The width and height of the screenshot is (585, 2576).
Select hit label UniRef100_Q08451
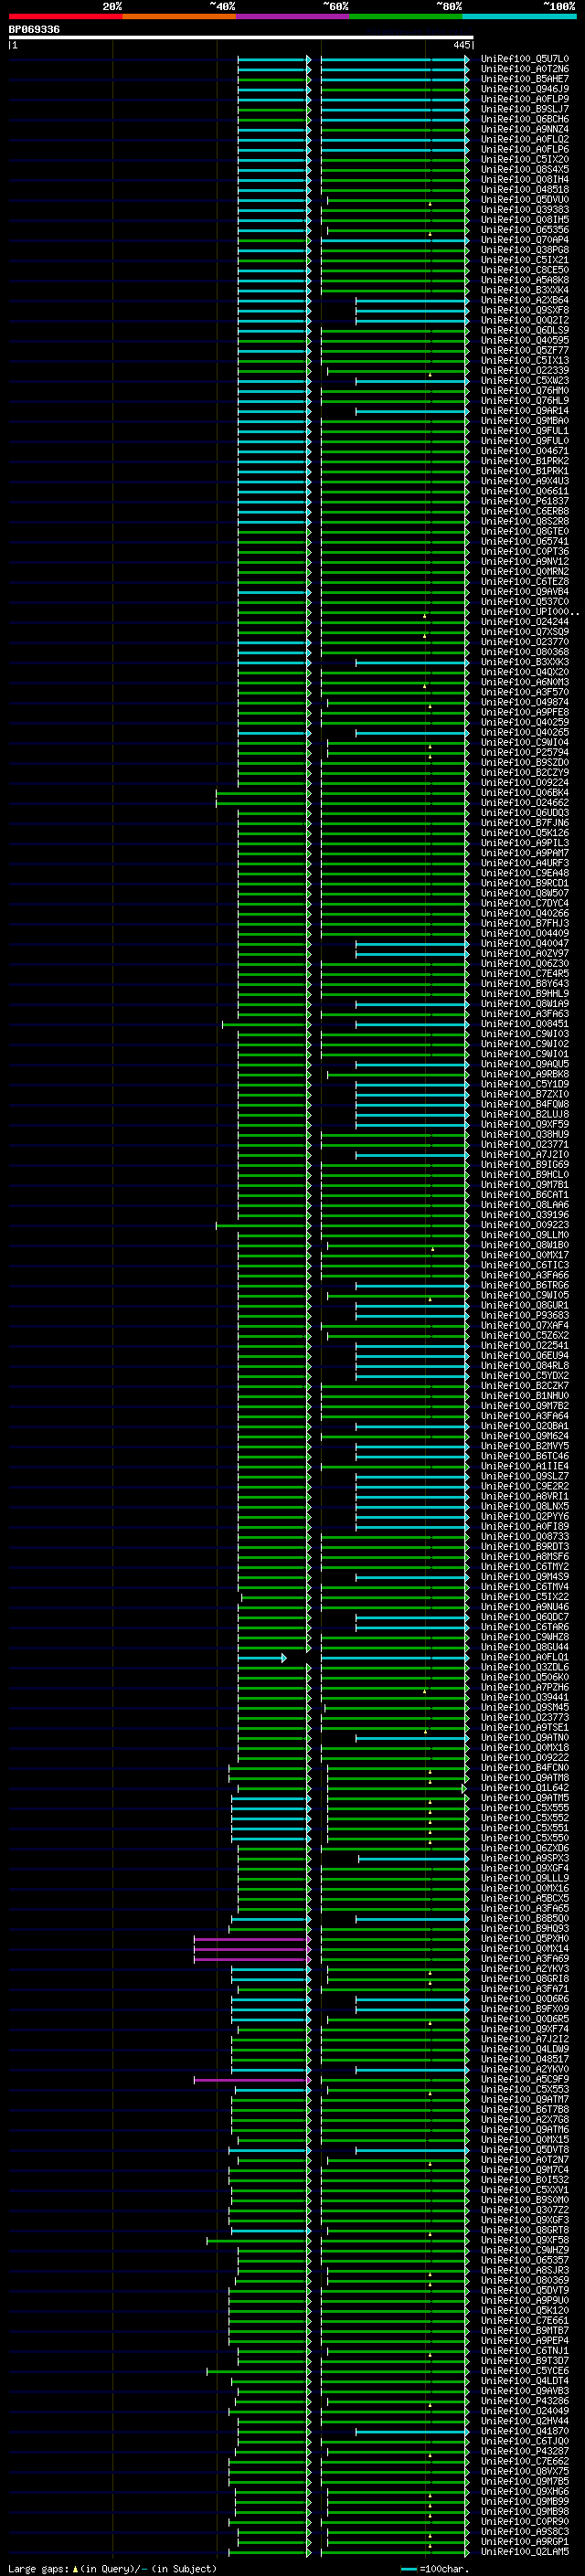tap(524, 1024)
